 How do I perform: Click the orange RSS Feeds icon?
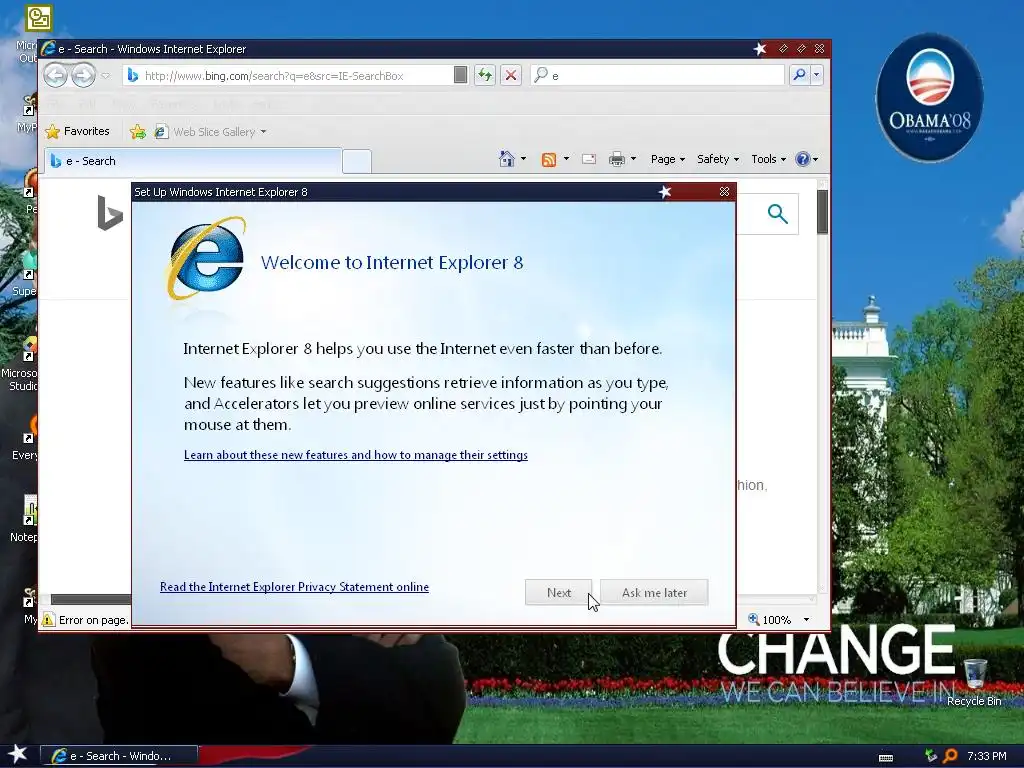(x=549, y=159)
